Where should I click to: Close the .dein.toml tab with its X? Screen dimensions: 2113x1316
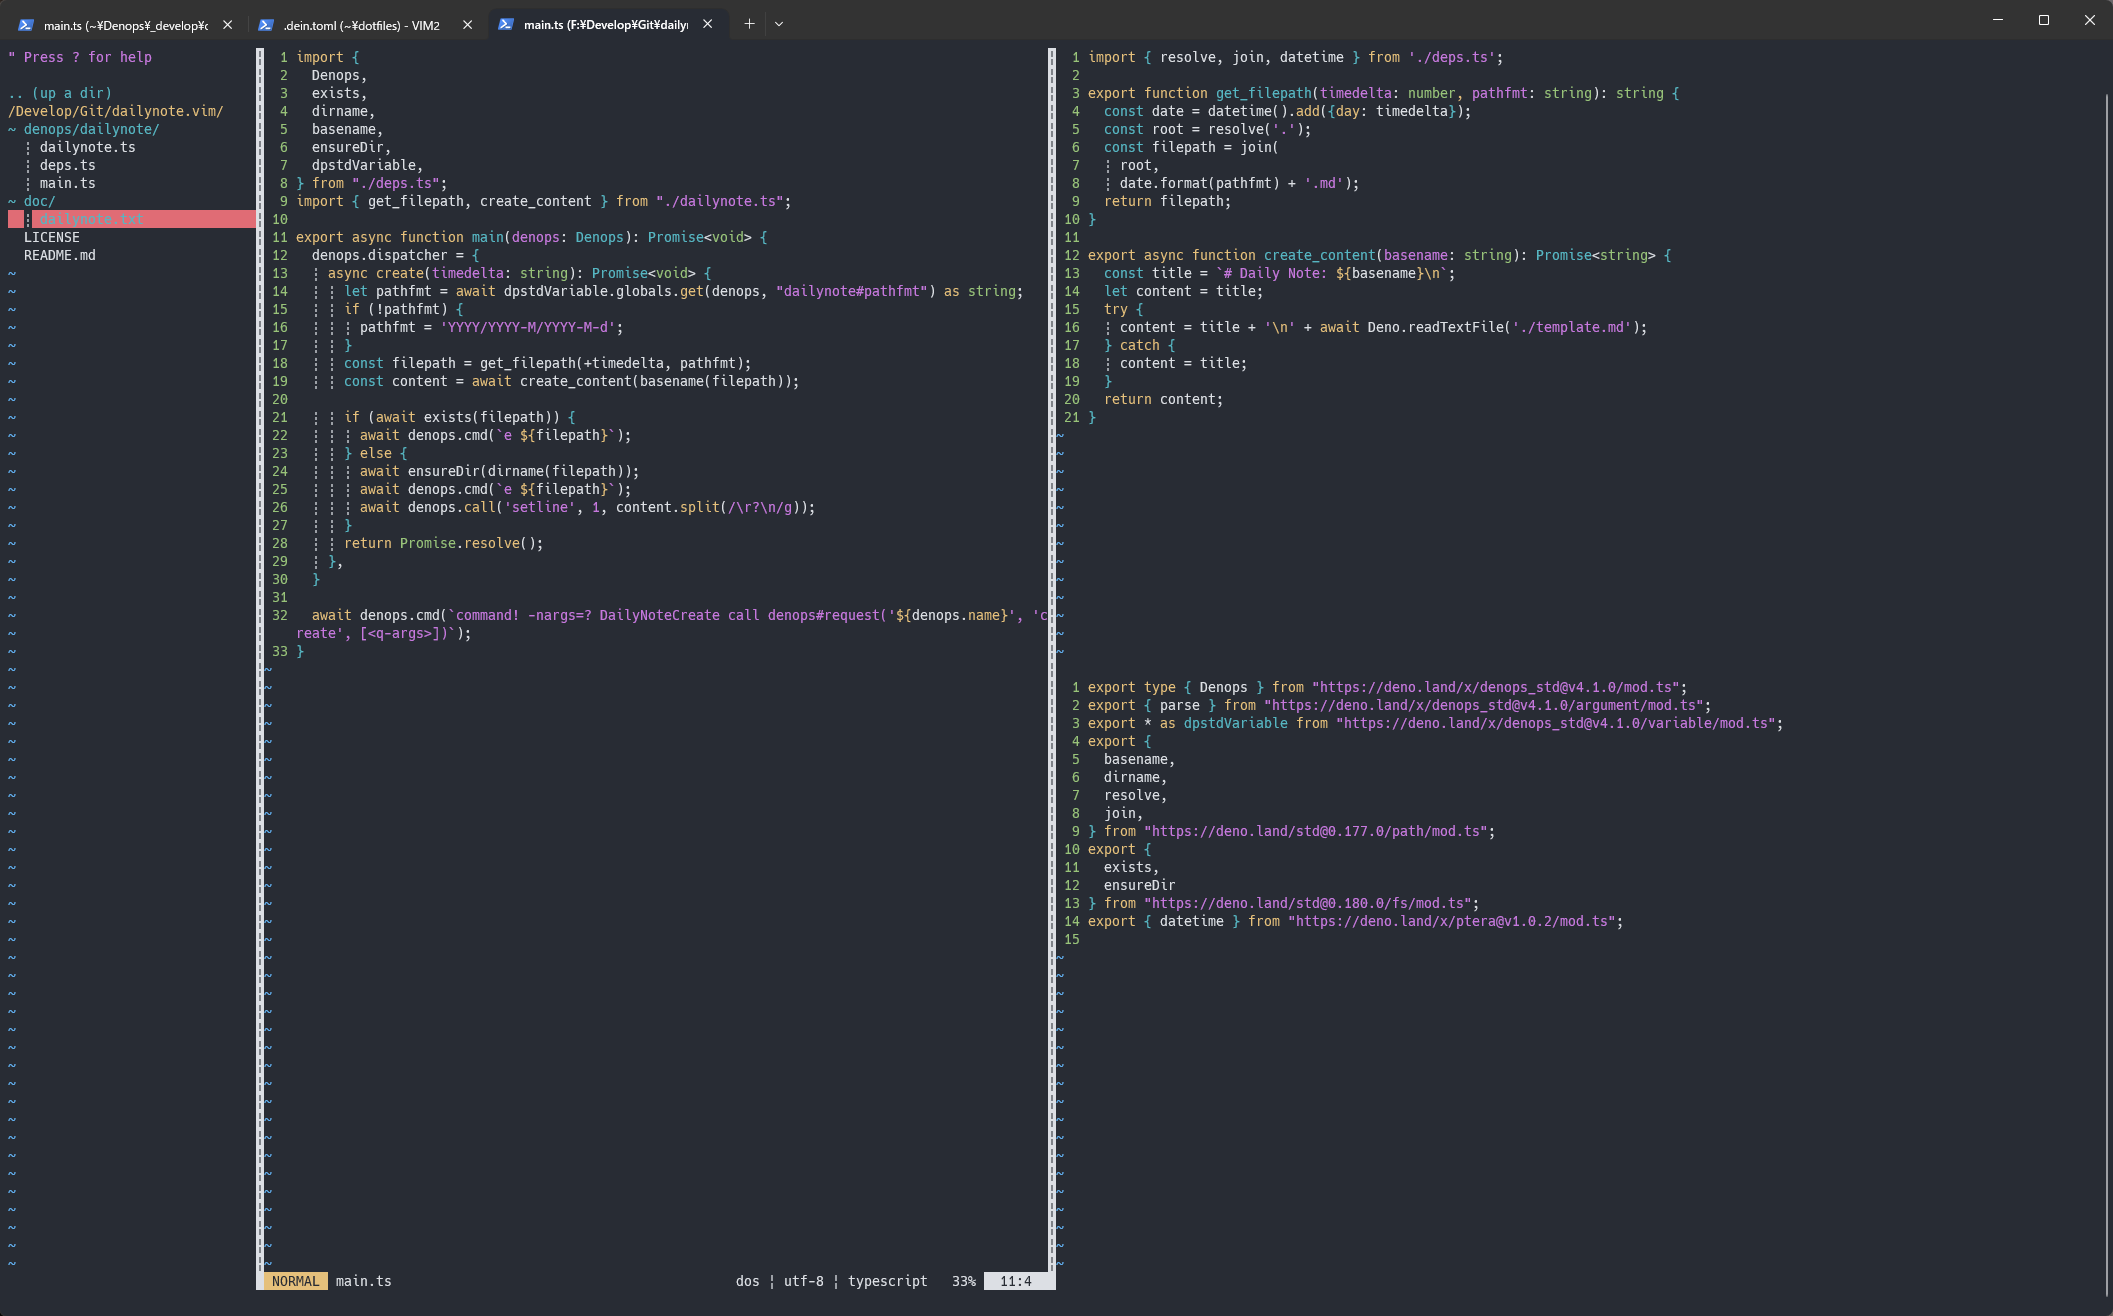(467, 23)
